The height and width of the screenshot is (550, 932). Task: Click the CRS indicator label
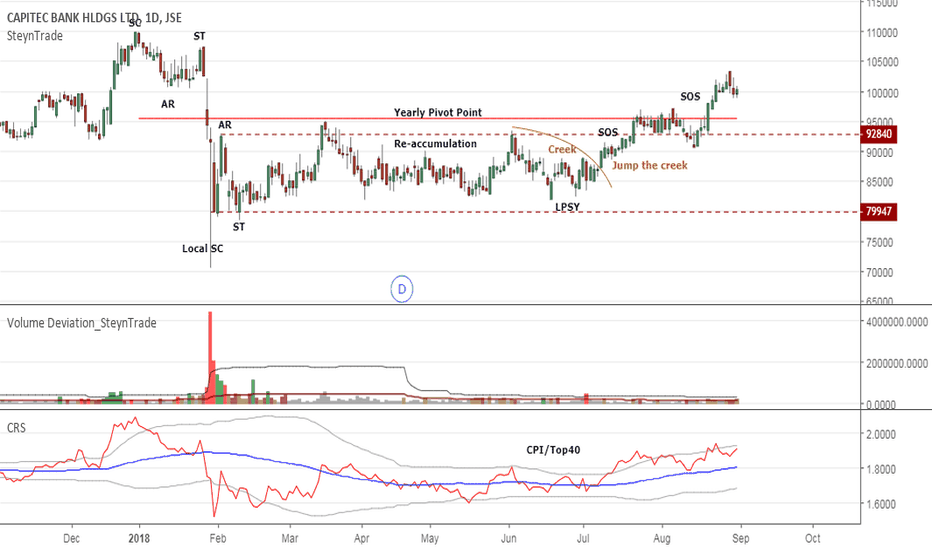[16, 428]
